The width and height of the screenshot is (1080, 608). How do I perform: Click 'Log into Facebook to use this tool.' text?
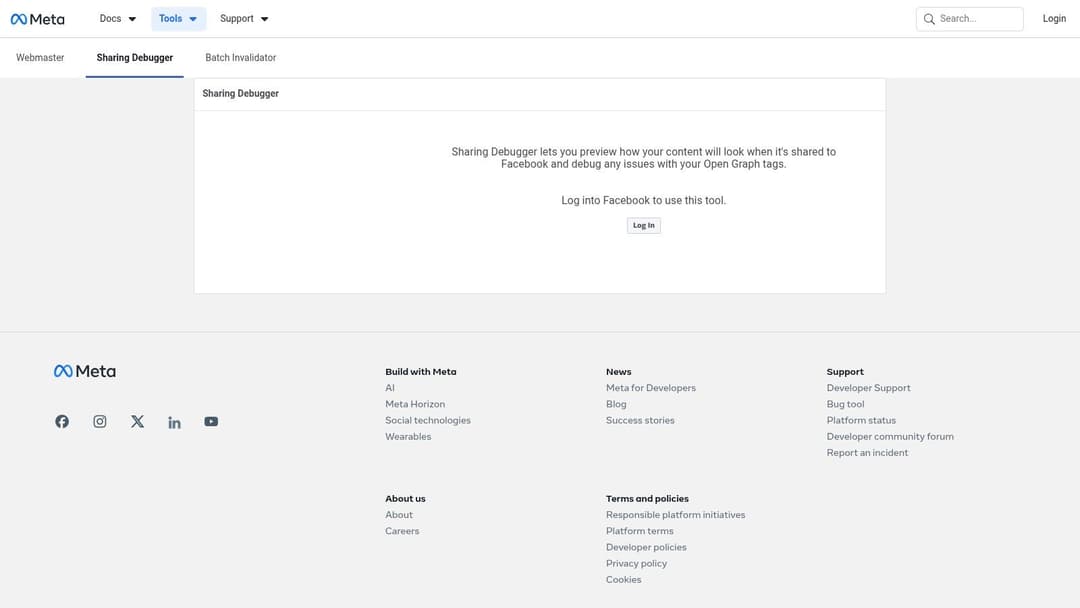644,200
